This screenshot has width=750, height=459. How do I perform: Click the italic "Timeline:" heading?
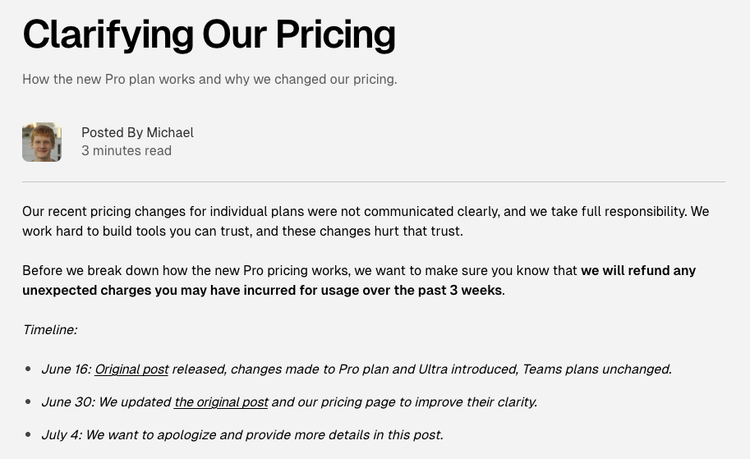pyautogui.click(x=50, y=329)
